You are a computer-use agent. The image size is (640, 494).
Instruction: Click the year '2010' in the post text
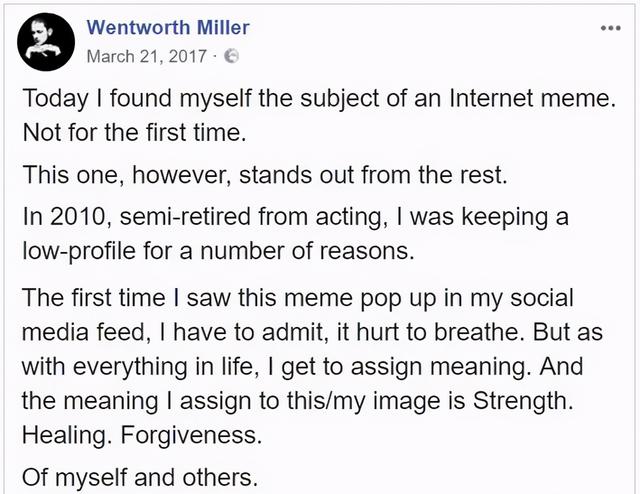pos(78,217)
